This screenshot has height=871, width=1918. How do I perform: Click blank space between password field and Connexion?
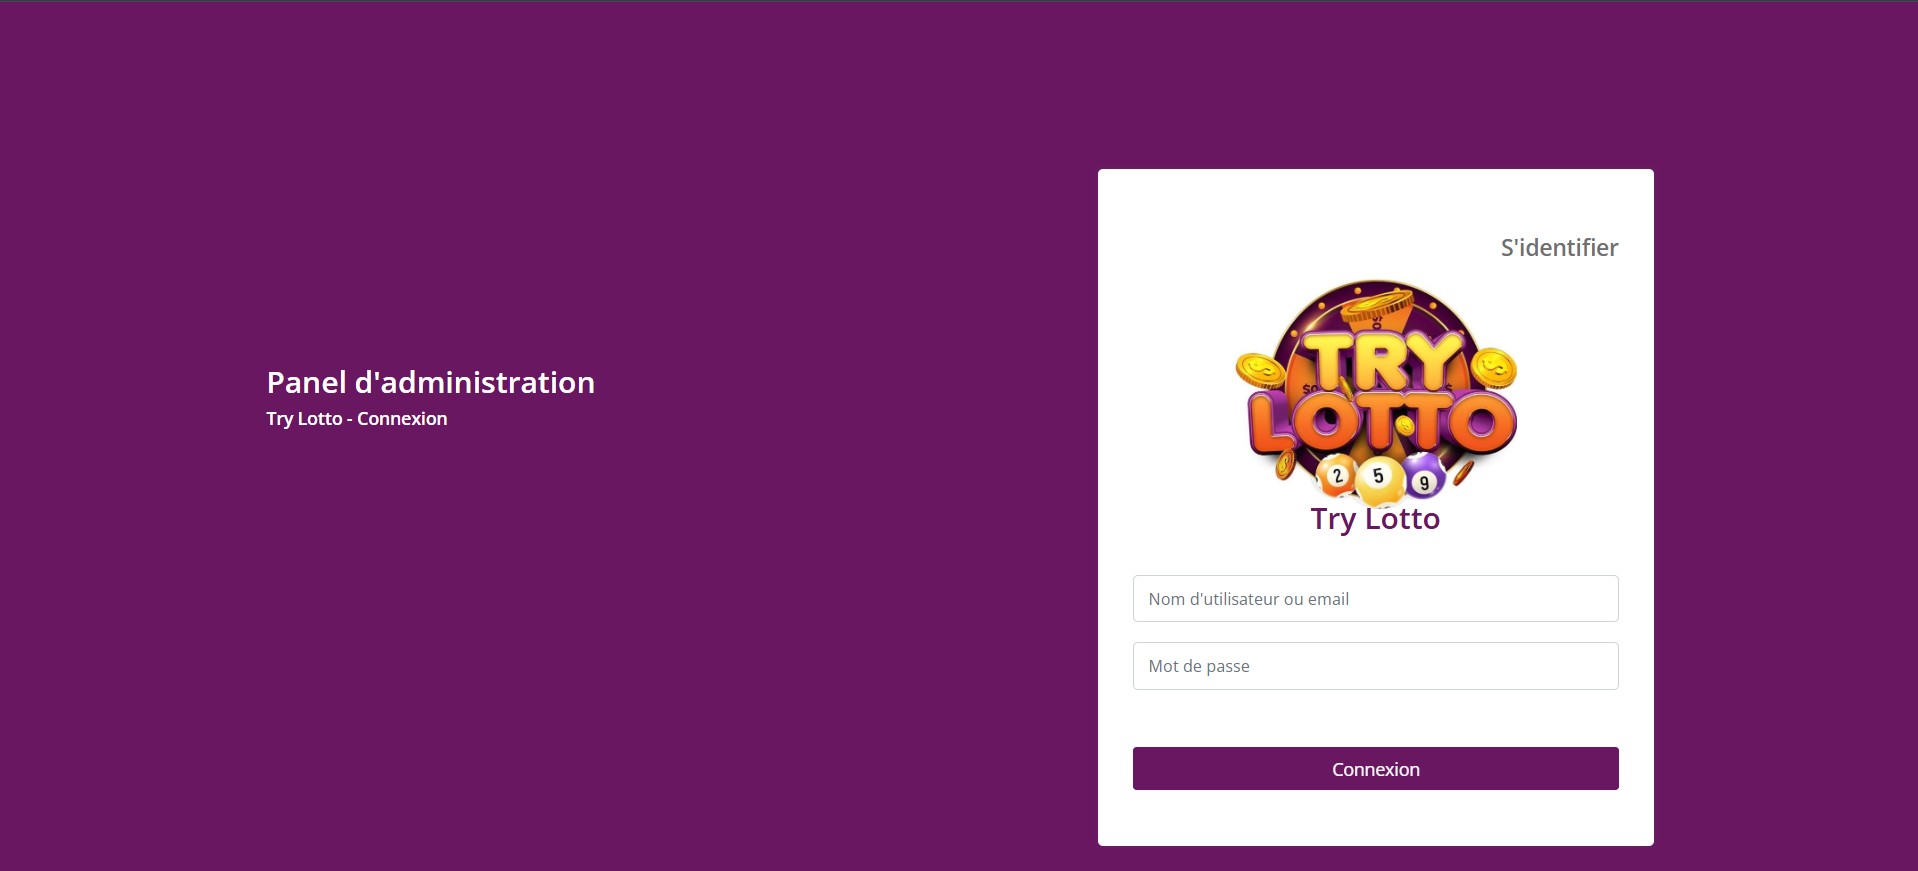point(1375,718)
